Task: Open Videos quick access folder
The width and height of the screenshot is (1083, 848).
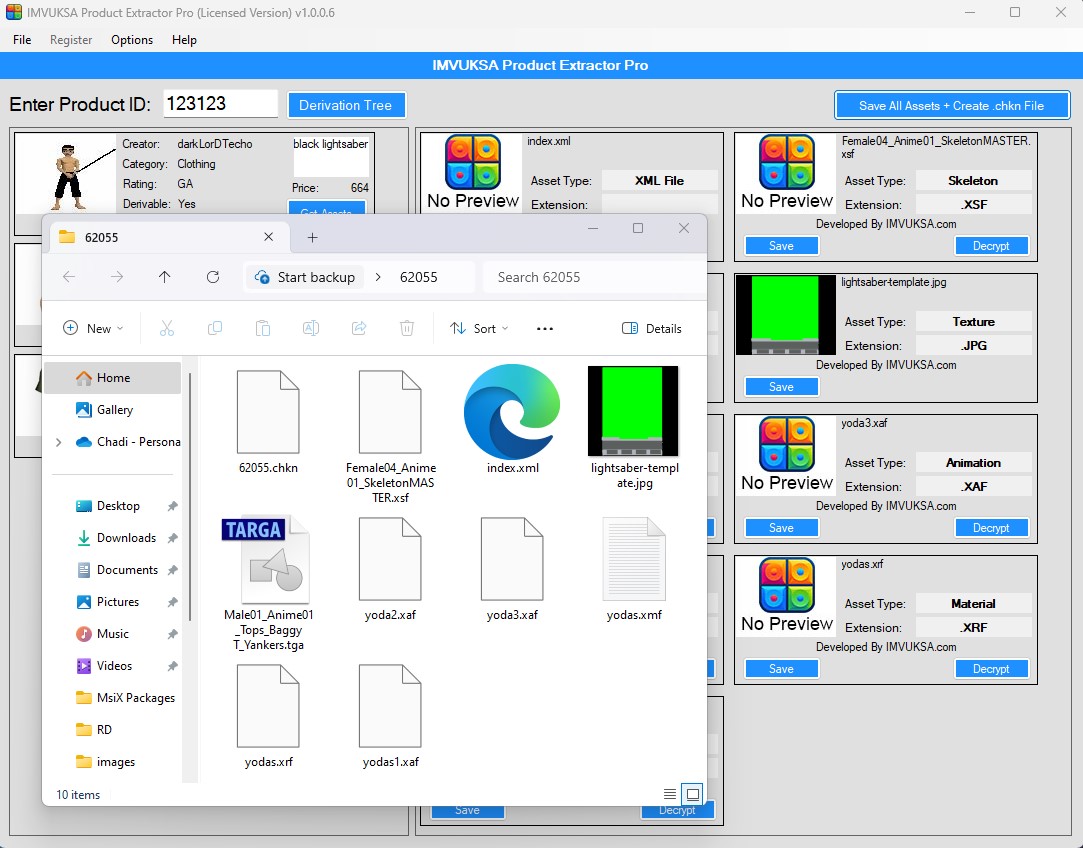Action: coord(113,666)
